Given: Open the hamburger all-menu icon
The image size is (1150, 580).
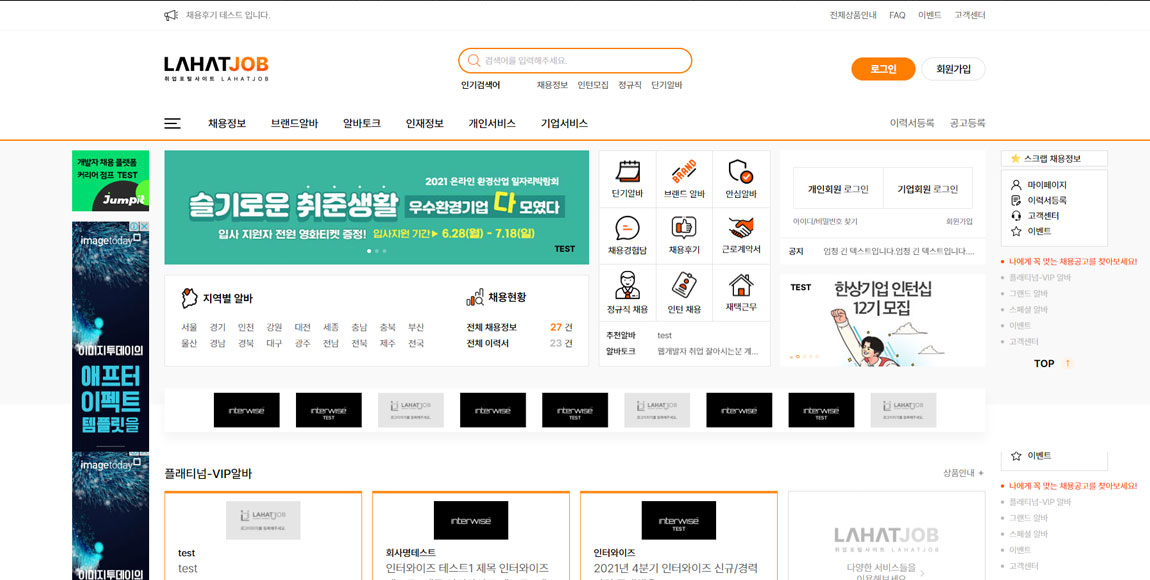Looking at the screenshot, I should pos(173,123).
